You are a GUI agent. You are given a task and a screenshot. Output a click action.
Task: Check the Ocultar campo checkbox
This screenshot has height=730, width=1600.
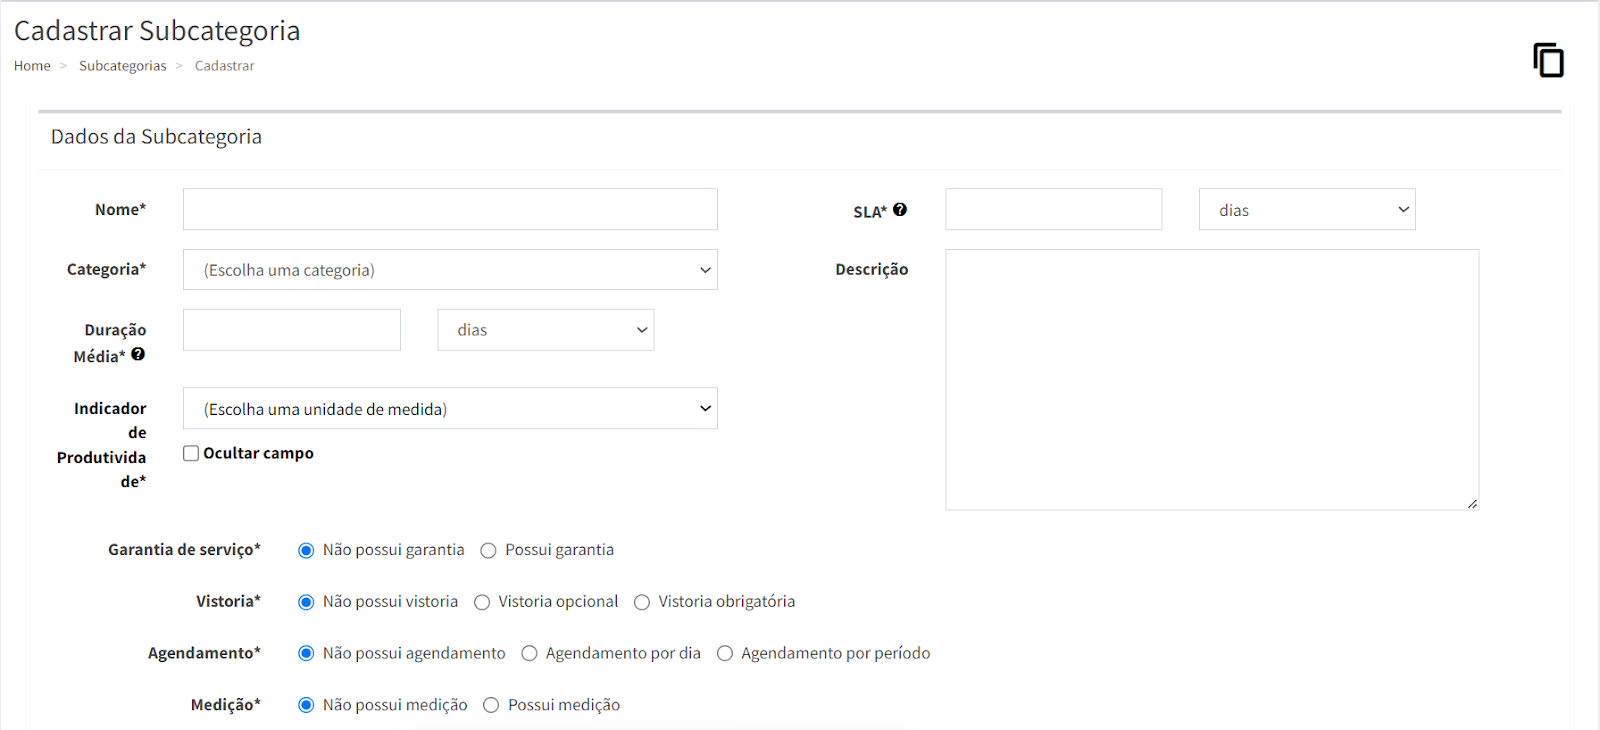pyautogui.click(x=191, y=453)
